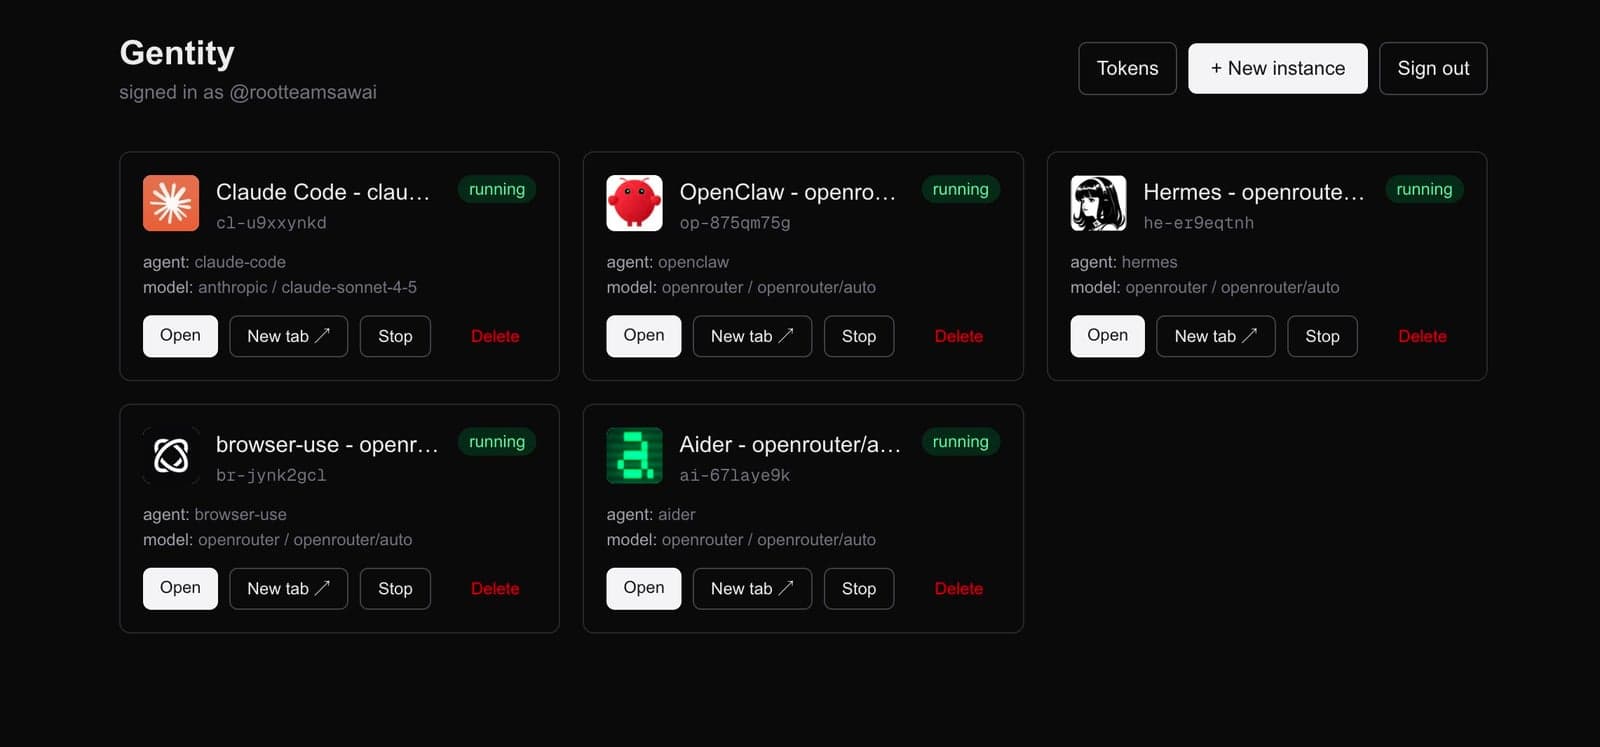Click the Gentity heading

pos(177,53)
